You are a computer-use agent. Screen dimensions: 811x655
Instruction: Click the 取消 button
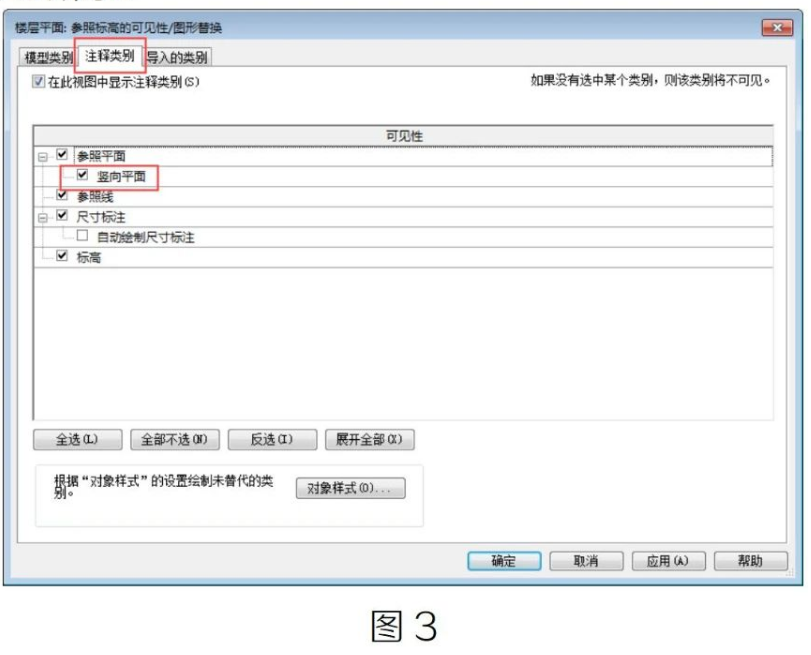[586, 561]
